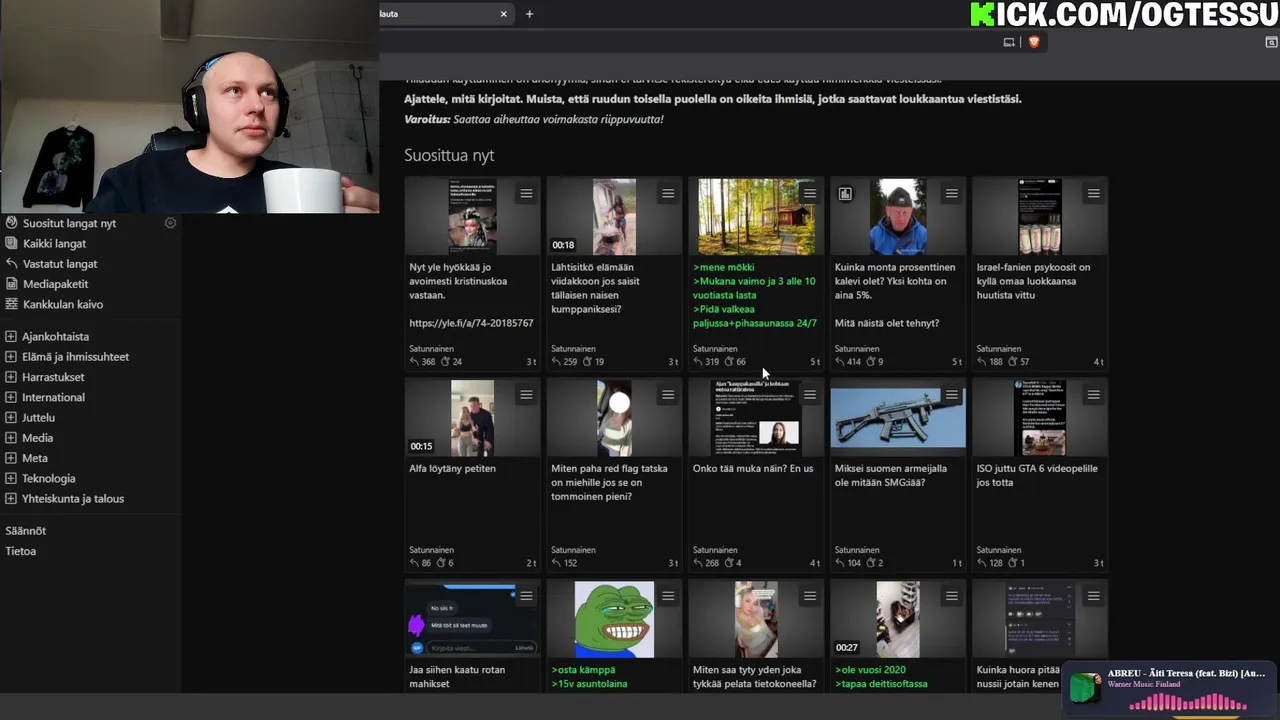This screenshot has height=720, width=1280.
Task: Click the upvote icon showing 66
Action: coord(729,362)
